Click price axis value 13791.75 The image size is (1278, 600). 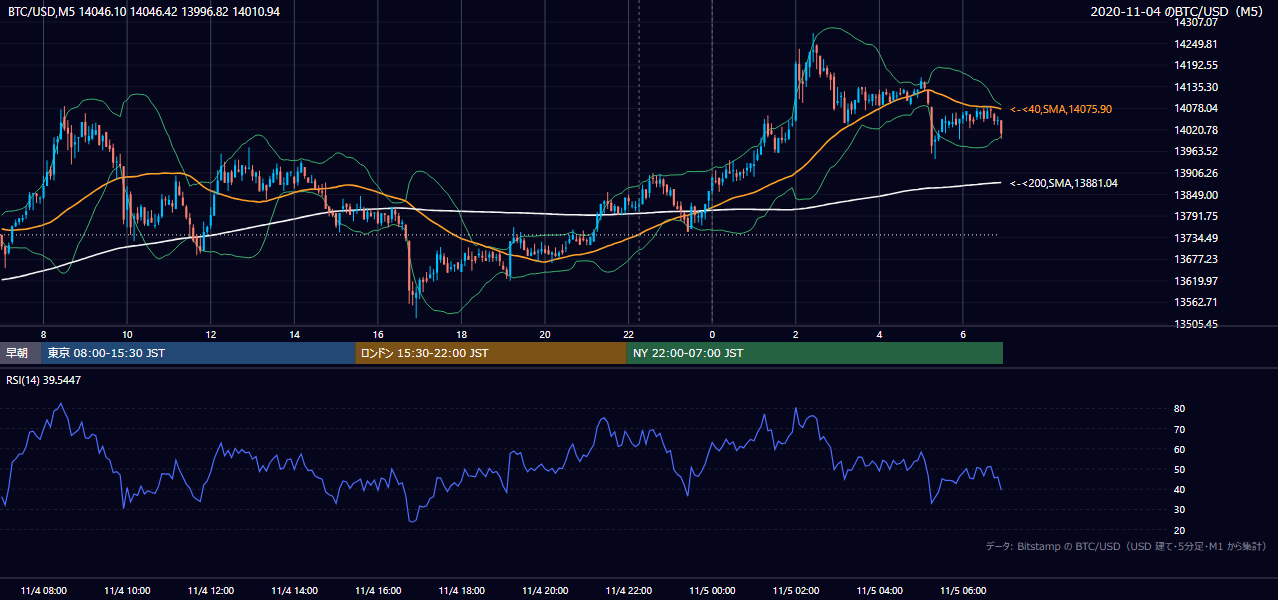click(1195, 216)
